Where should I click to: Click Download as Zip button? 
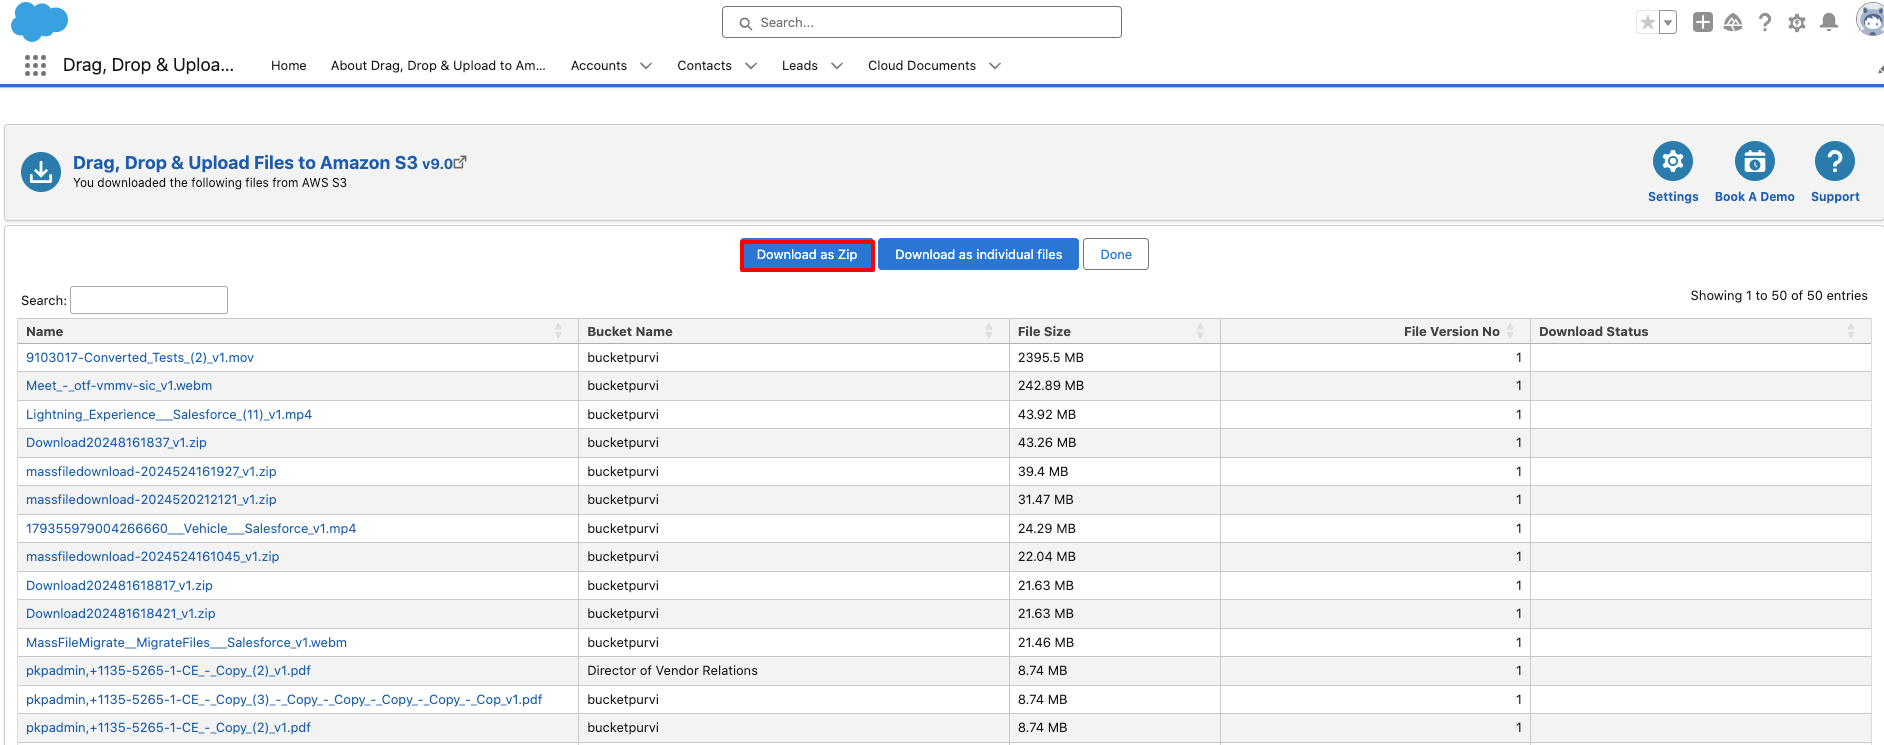(x=807, y=255)
